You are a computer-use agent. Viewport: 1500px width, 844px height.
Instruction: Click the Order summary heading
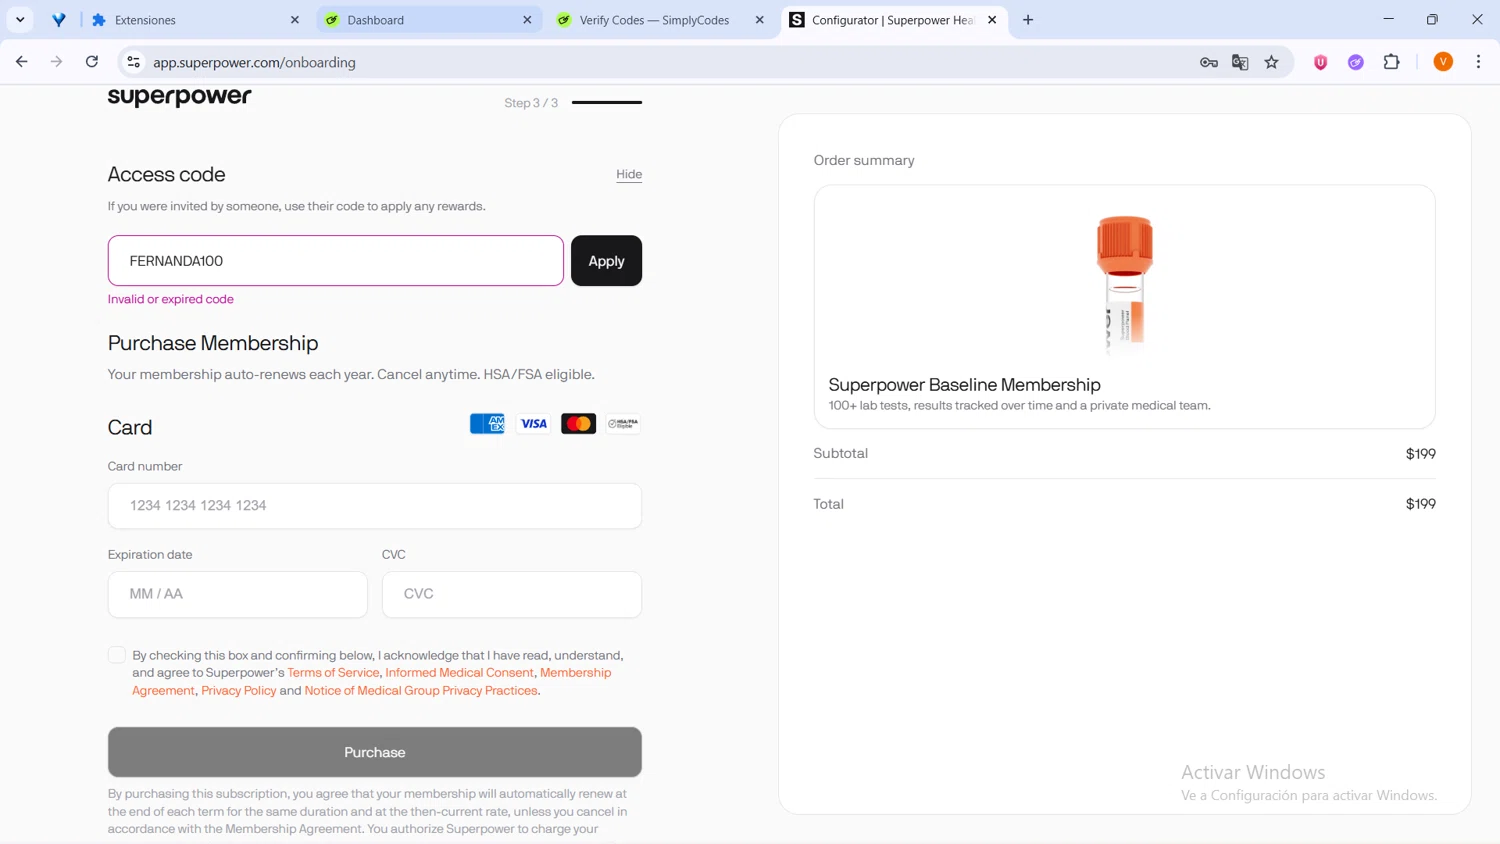coord(864,160)
